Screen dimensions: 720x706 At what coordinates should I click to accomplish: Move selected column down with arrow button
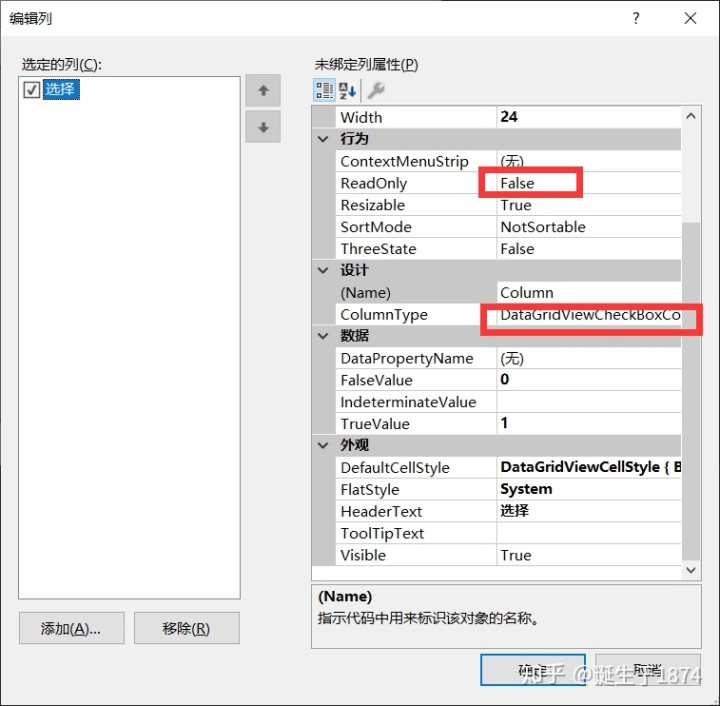click(263, 127)
